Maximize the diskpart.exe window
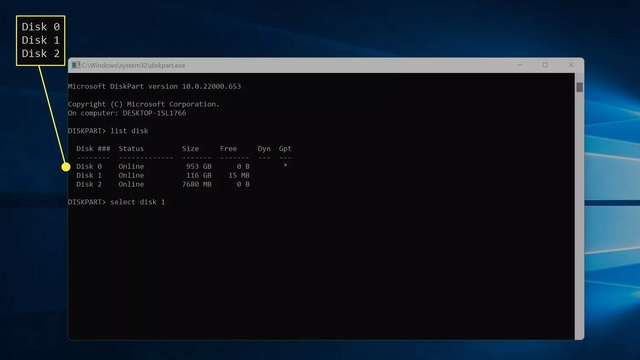 click(x=545, y=65)
